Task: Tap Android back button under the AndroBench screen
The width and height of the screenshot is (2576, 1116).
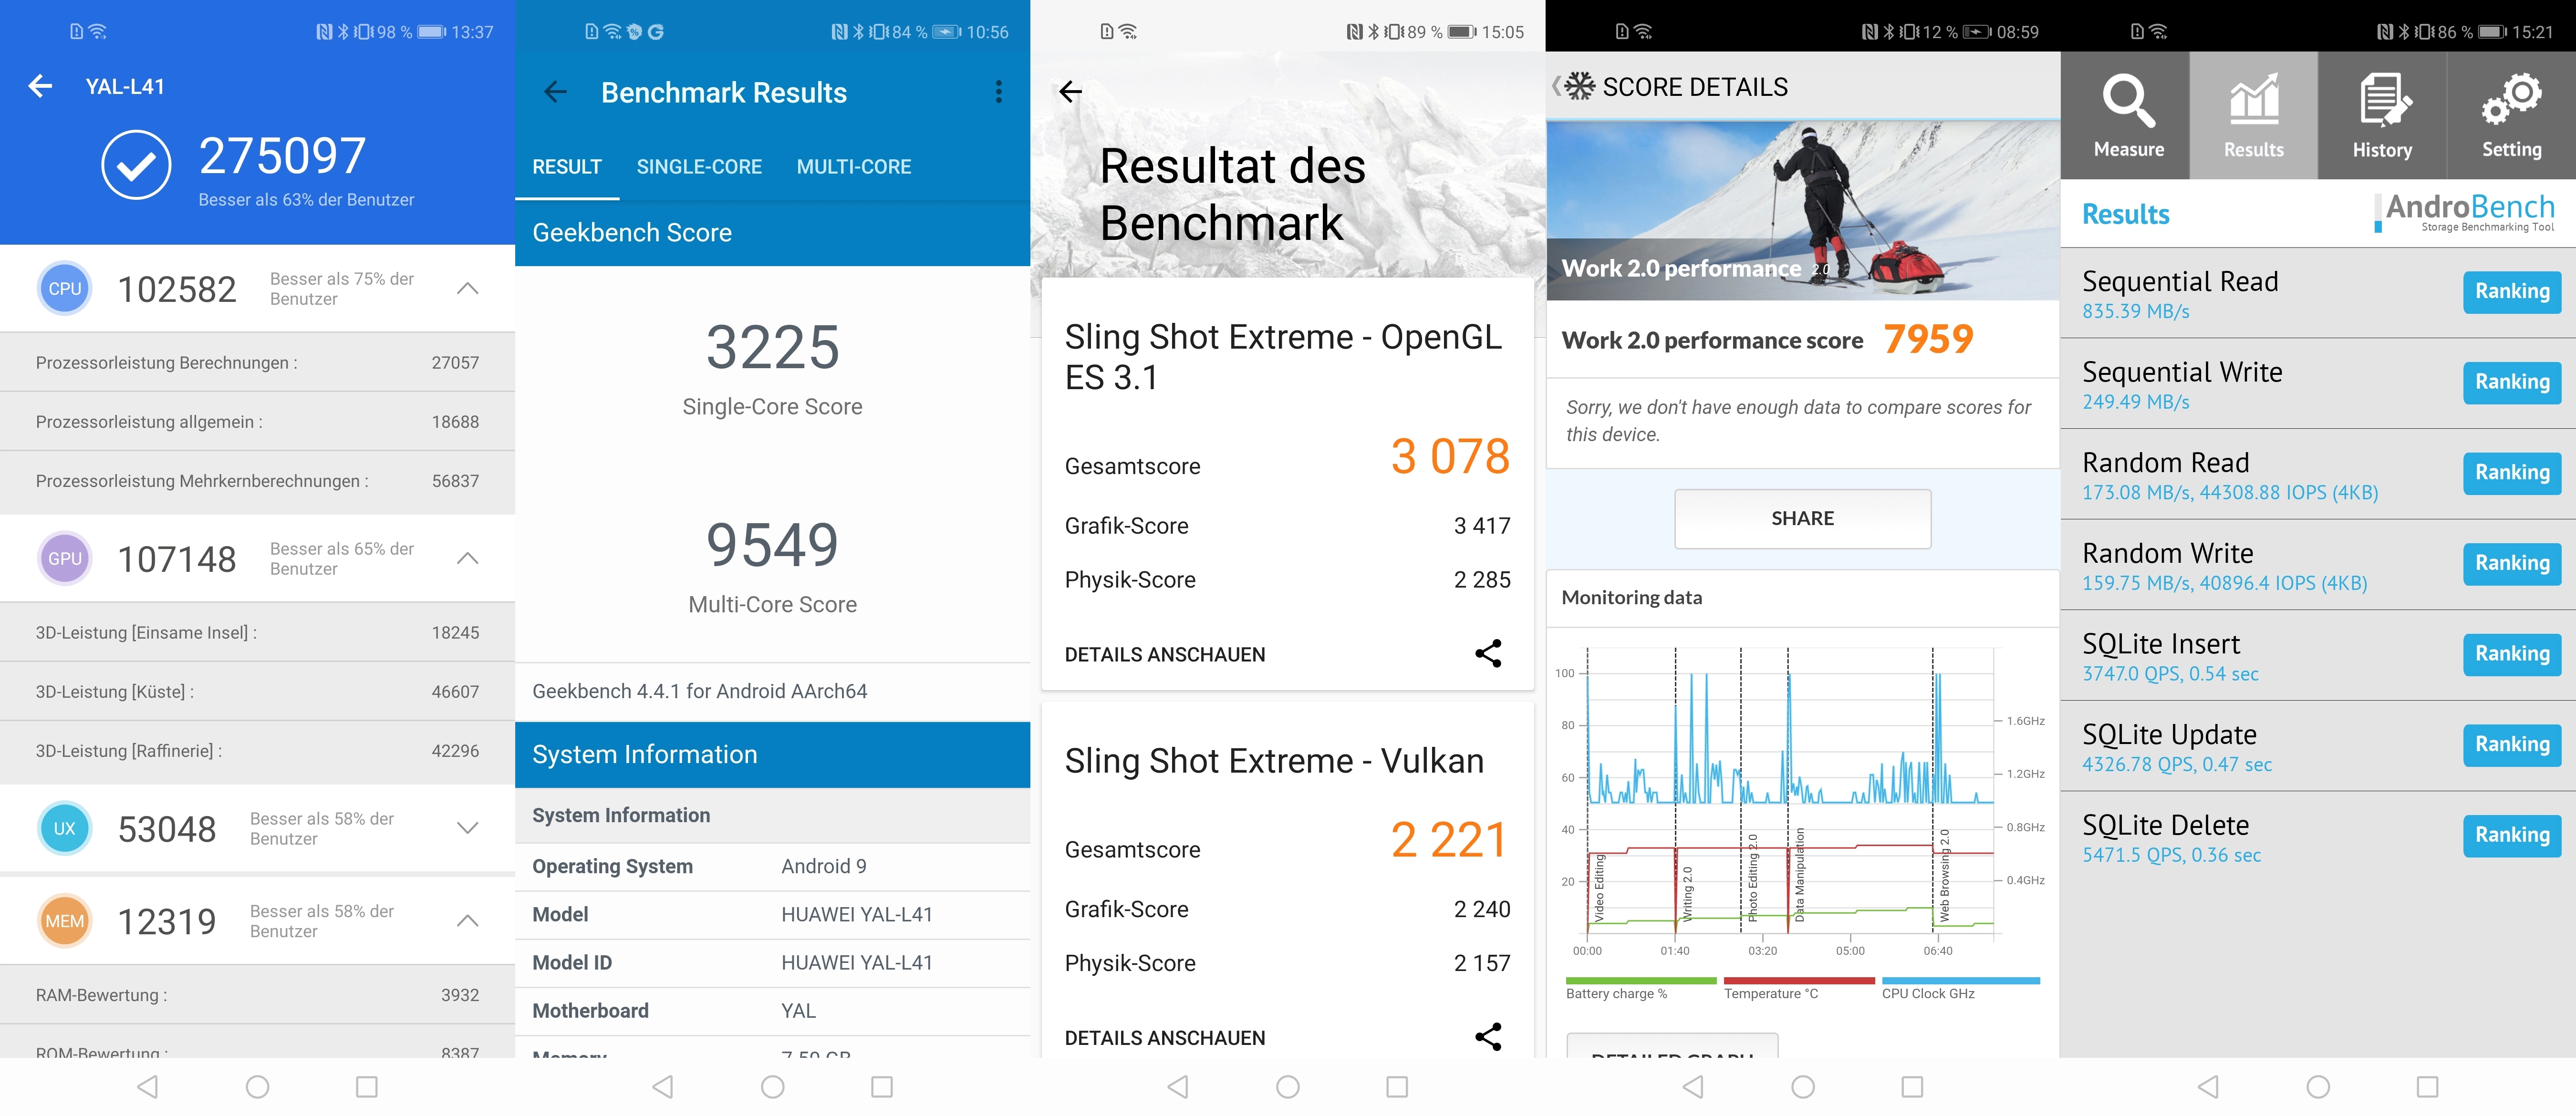Action: (2208, 1087)
